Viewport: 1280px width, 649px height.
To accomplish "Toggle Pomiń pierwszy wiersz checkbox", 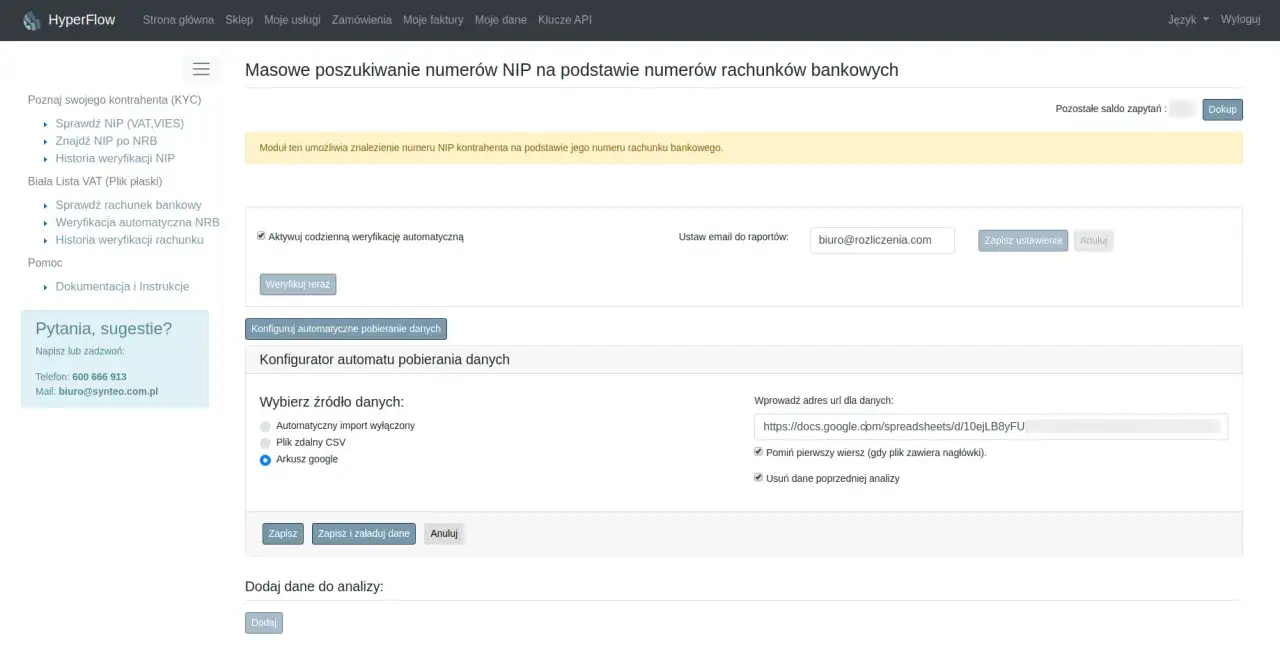I will click(759, 452).
